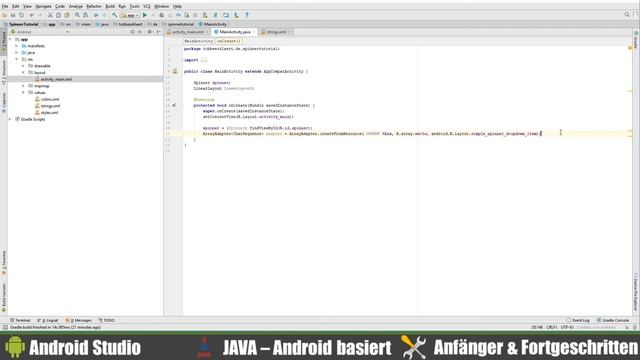
Task: Click the Undo toolbar icon
Action: click(31, 15)
